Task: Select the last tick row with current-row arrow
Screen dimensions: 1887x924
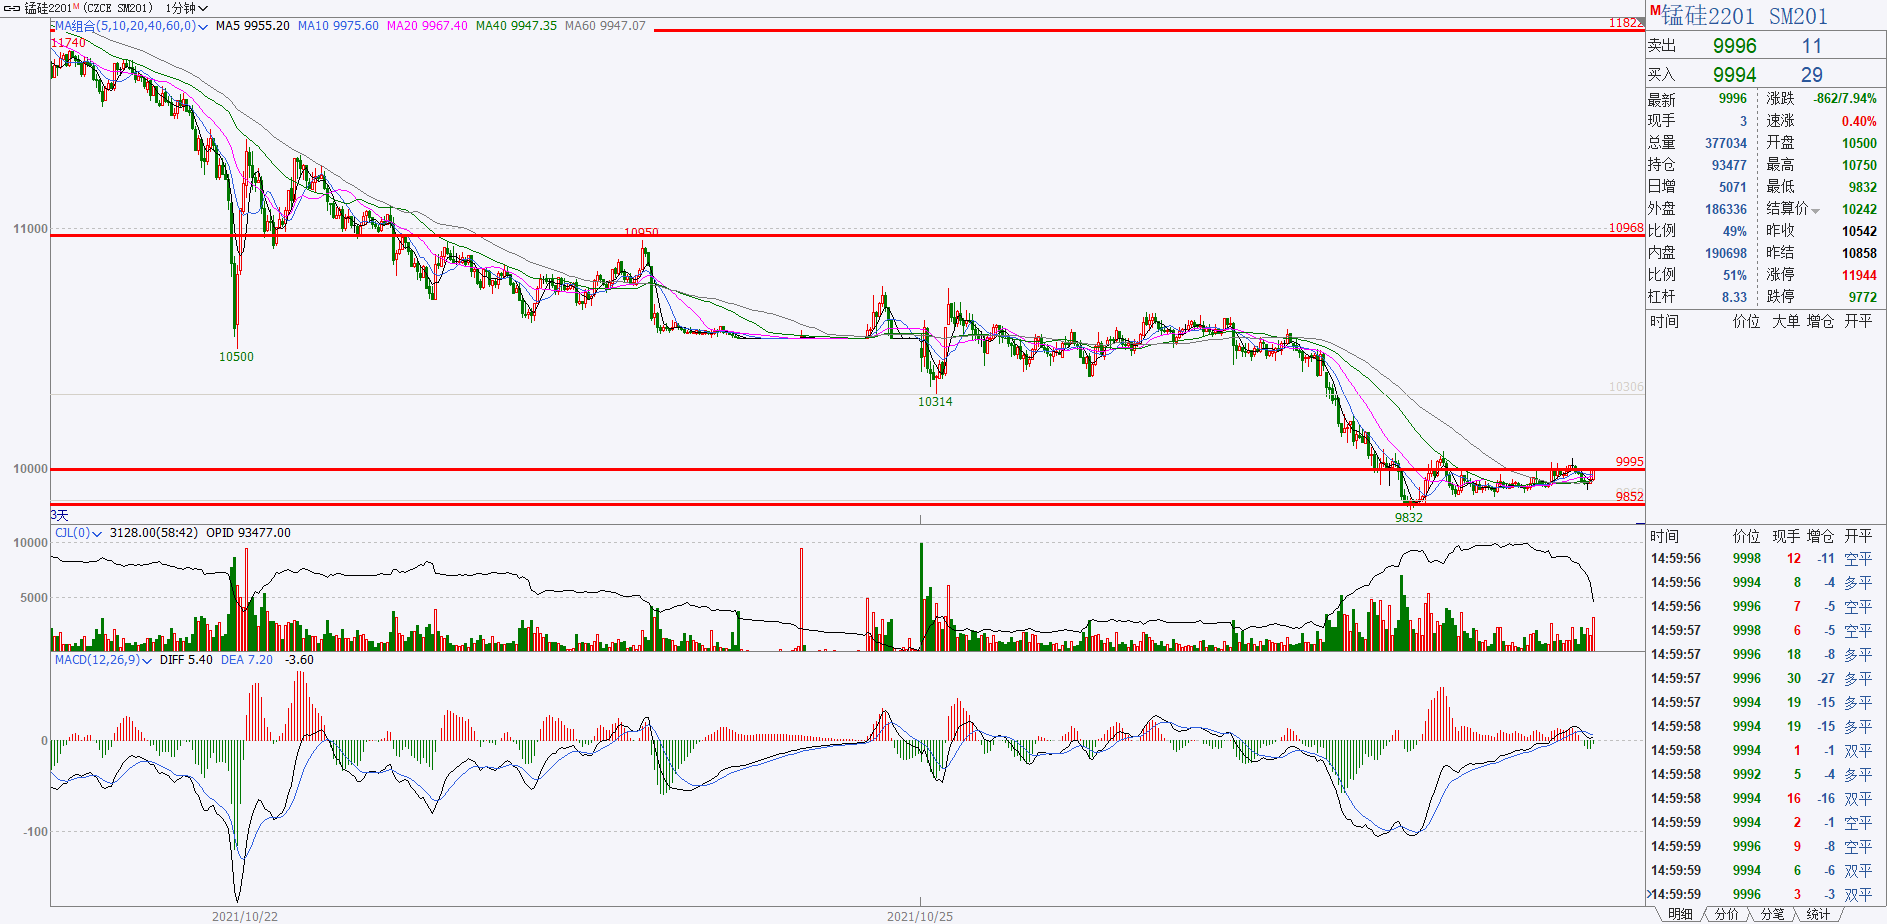Action: (1765, 894)
